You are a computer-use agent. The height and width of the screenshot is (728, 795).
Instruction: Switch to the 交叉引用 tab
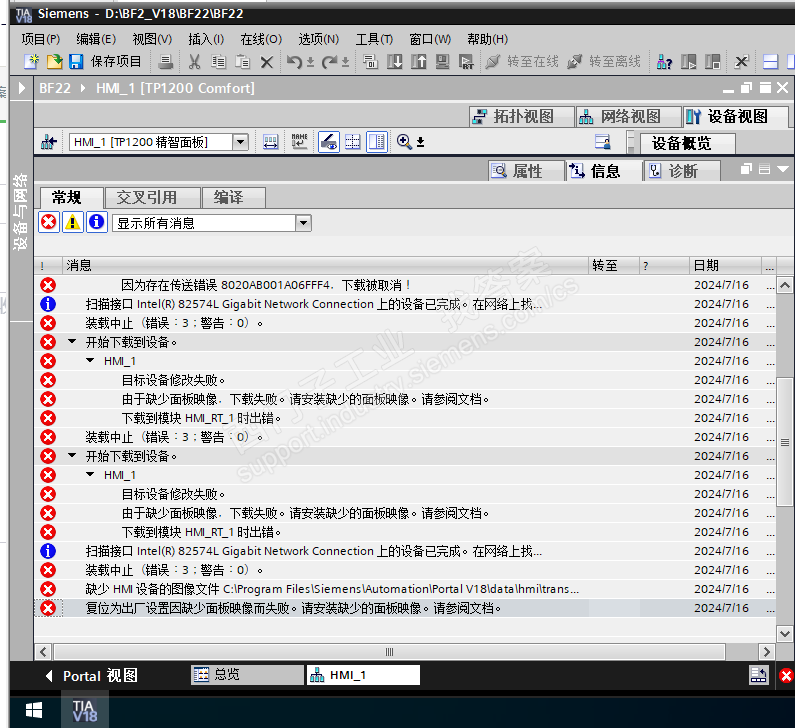click(152, 197)
